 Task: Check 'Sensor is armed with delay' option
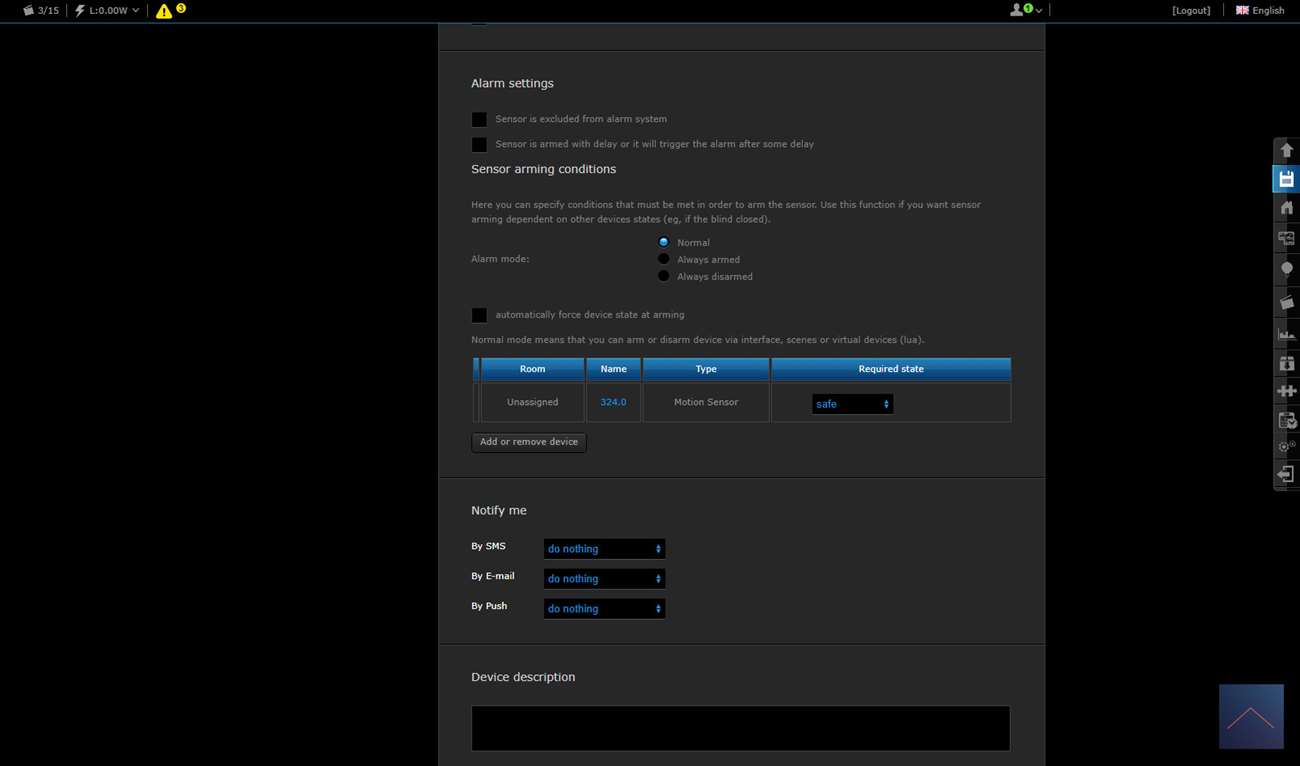pos(479,144)
